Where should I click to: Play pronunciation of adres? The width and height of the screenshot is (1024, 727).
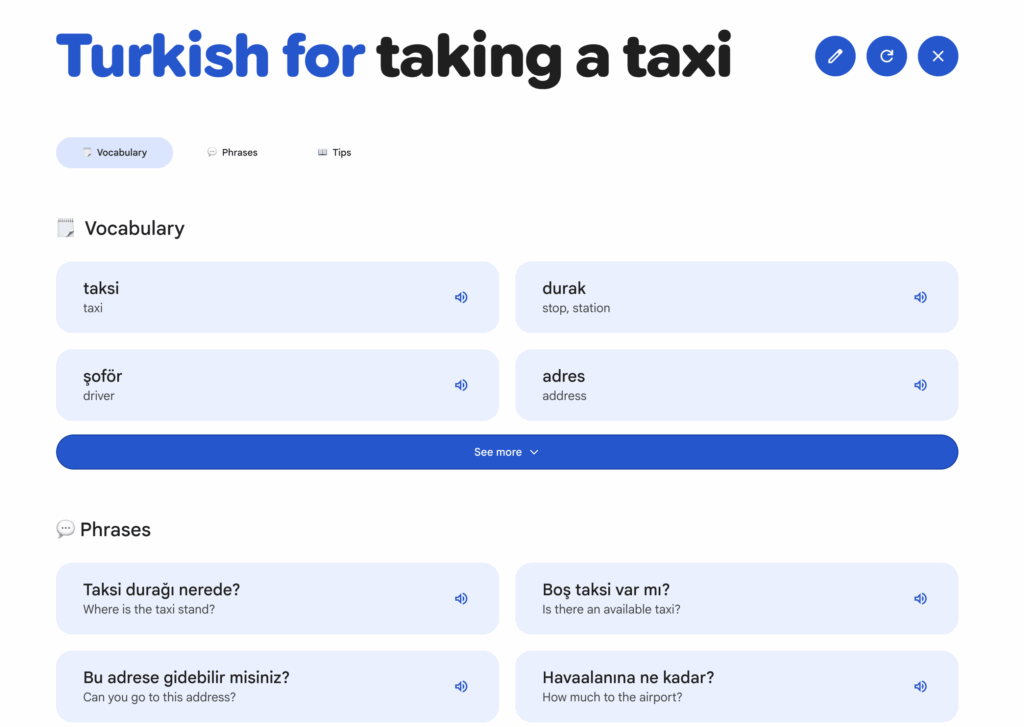pos(920,385)
